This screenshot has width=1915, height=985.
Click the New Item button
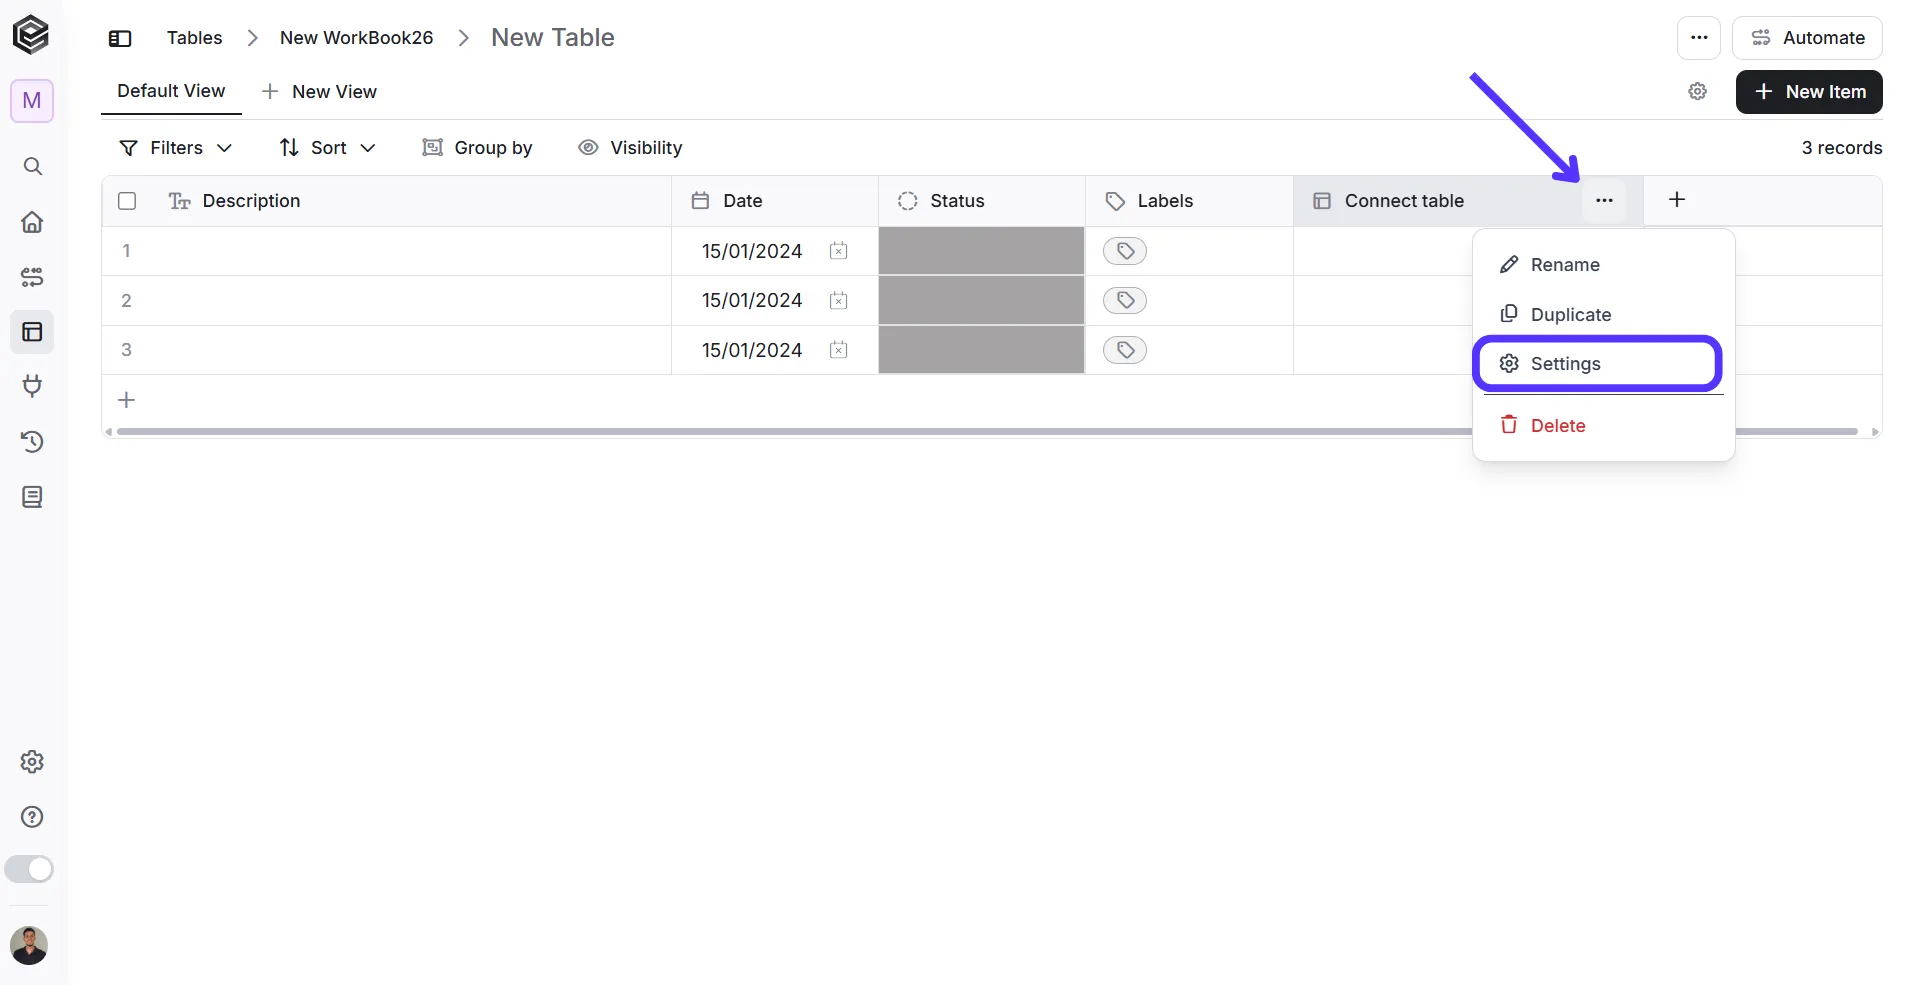[x=1809, y=92]
